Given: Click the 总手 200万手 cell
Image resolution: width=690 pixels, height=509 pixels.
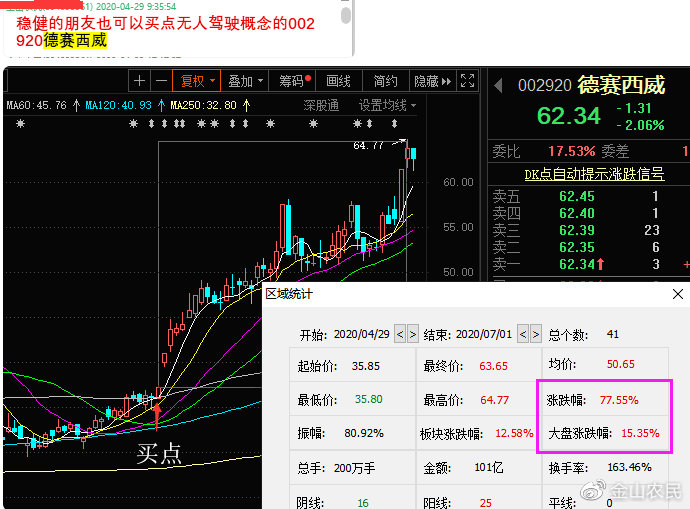Looking at the screenshot, I should 352,468.
